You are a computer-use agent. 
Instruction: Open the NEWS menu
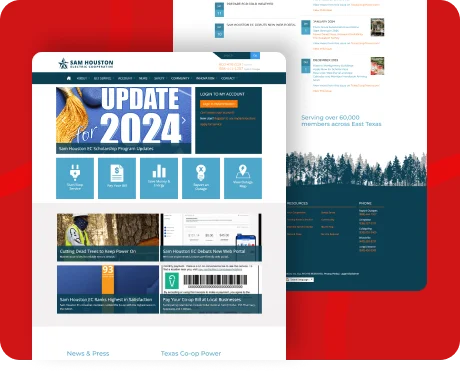point(143,78)
